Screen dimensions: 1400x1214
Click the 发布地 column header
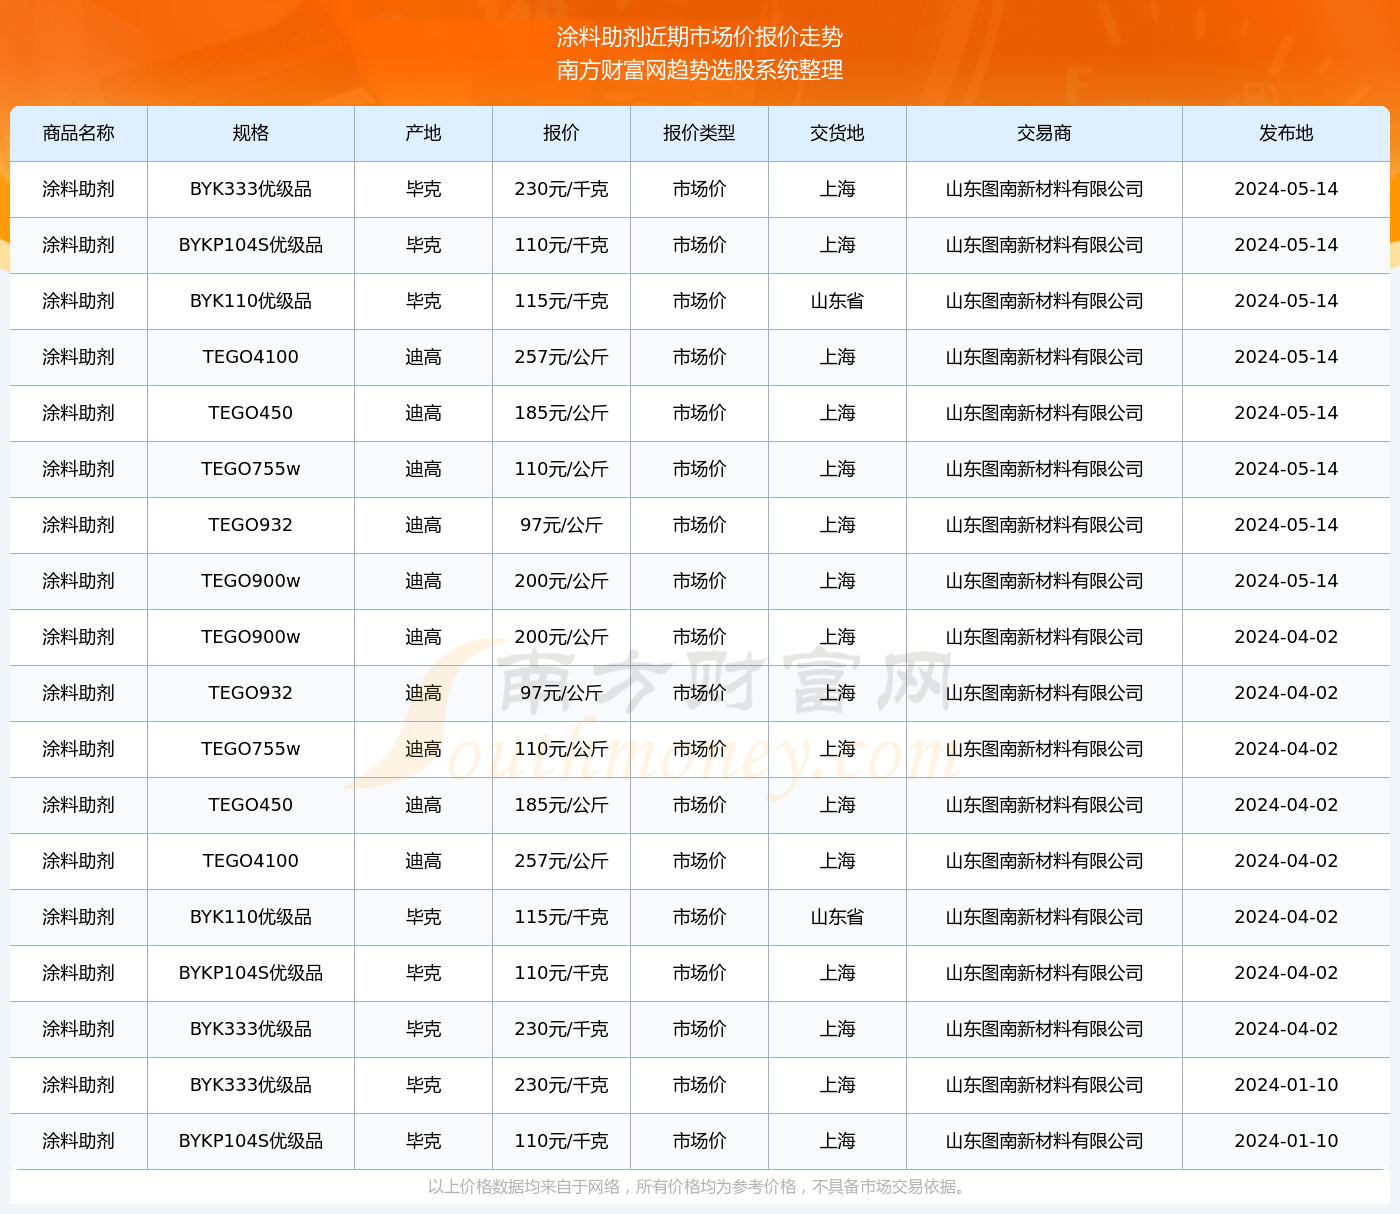point(1286,133)
